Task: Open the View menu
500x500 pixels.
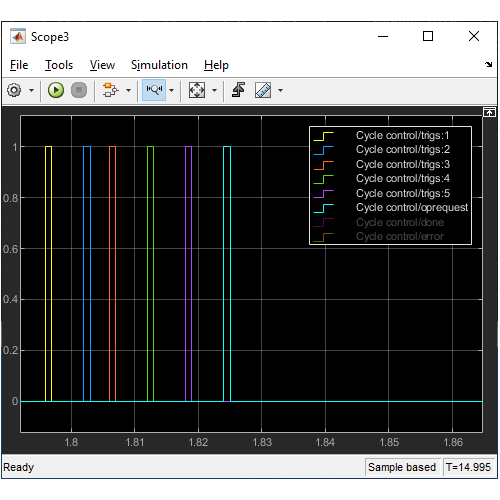Action: [102, 65]
